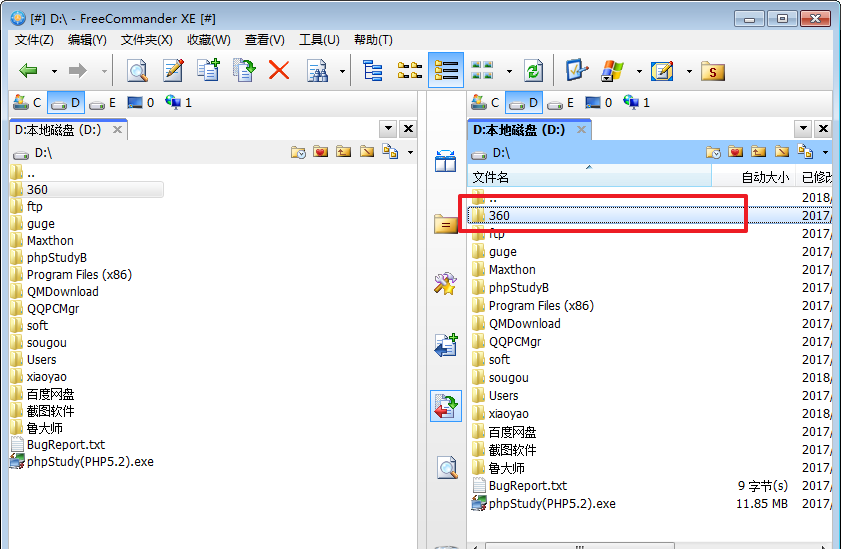This screenshot has height=549, width=841.
Task: Click the Edit file pencil icon
Action: point(173,70)
